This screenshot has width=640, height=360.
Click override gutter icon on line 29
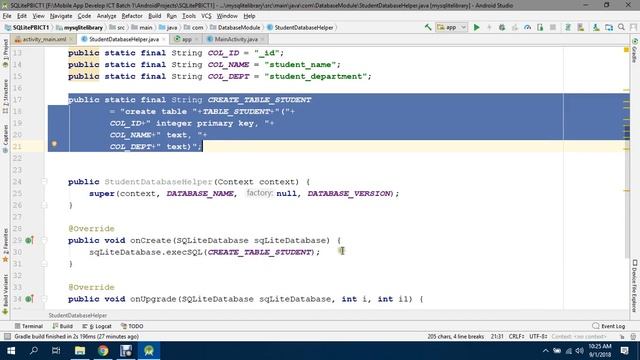click(29, 240)
